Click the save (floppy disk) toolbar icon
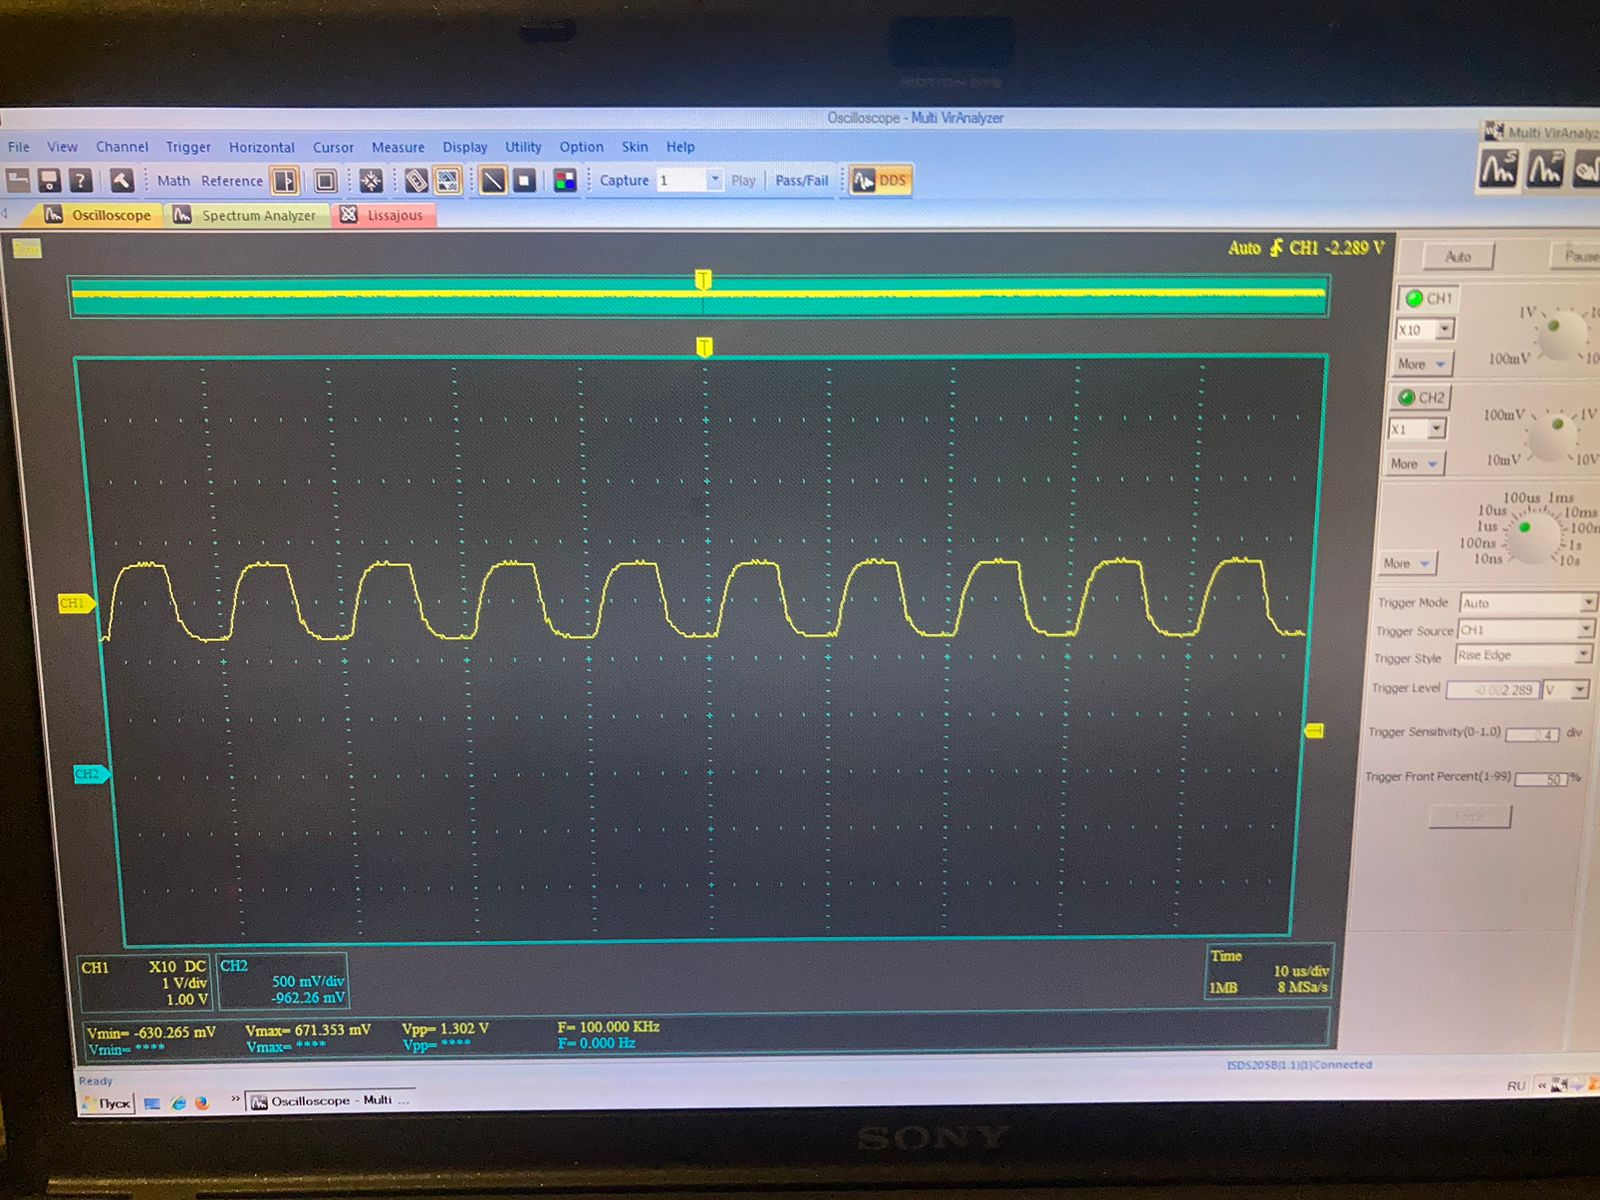The image size is (1600, 1200). (x=49, y=180)
